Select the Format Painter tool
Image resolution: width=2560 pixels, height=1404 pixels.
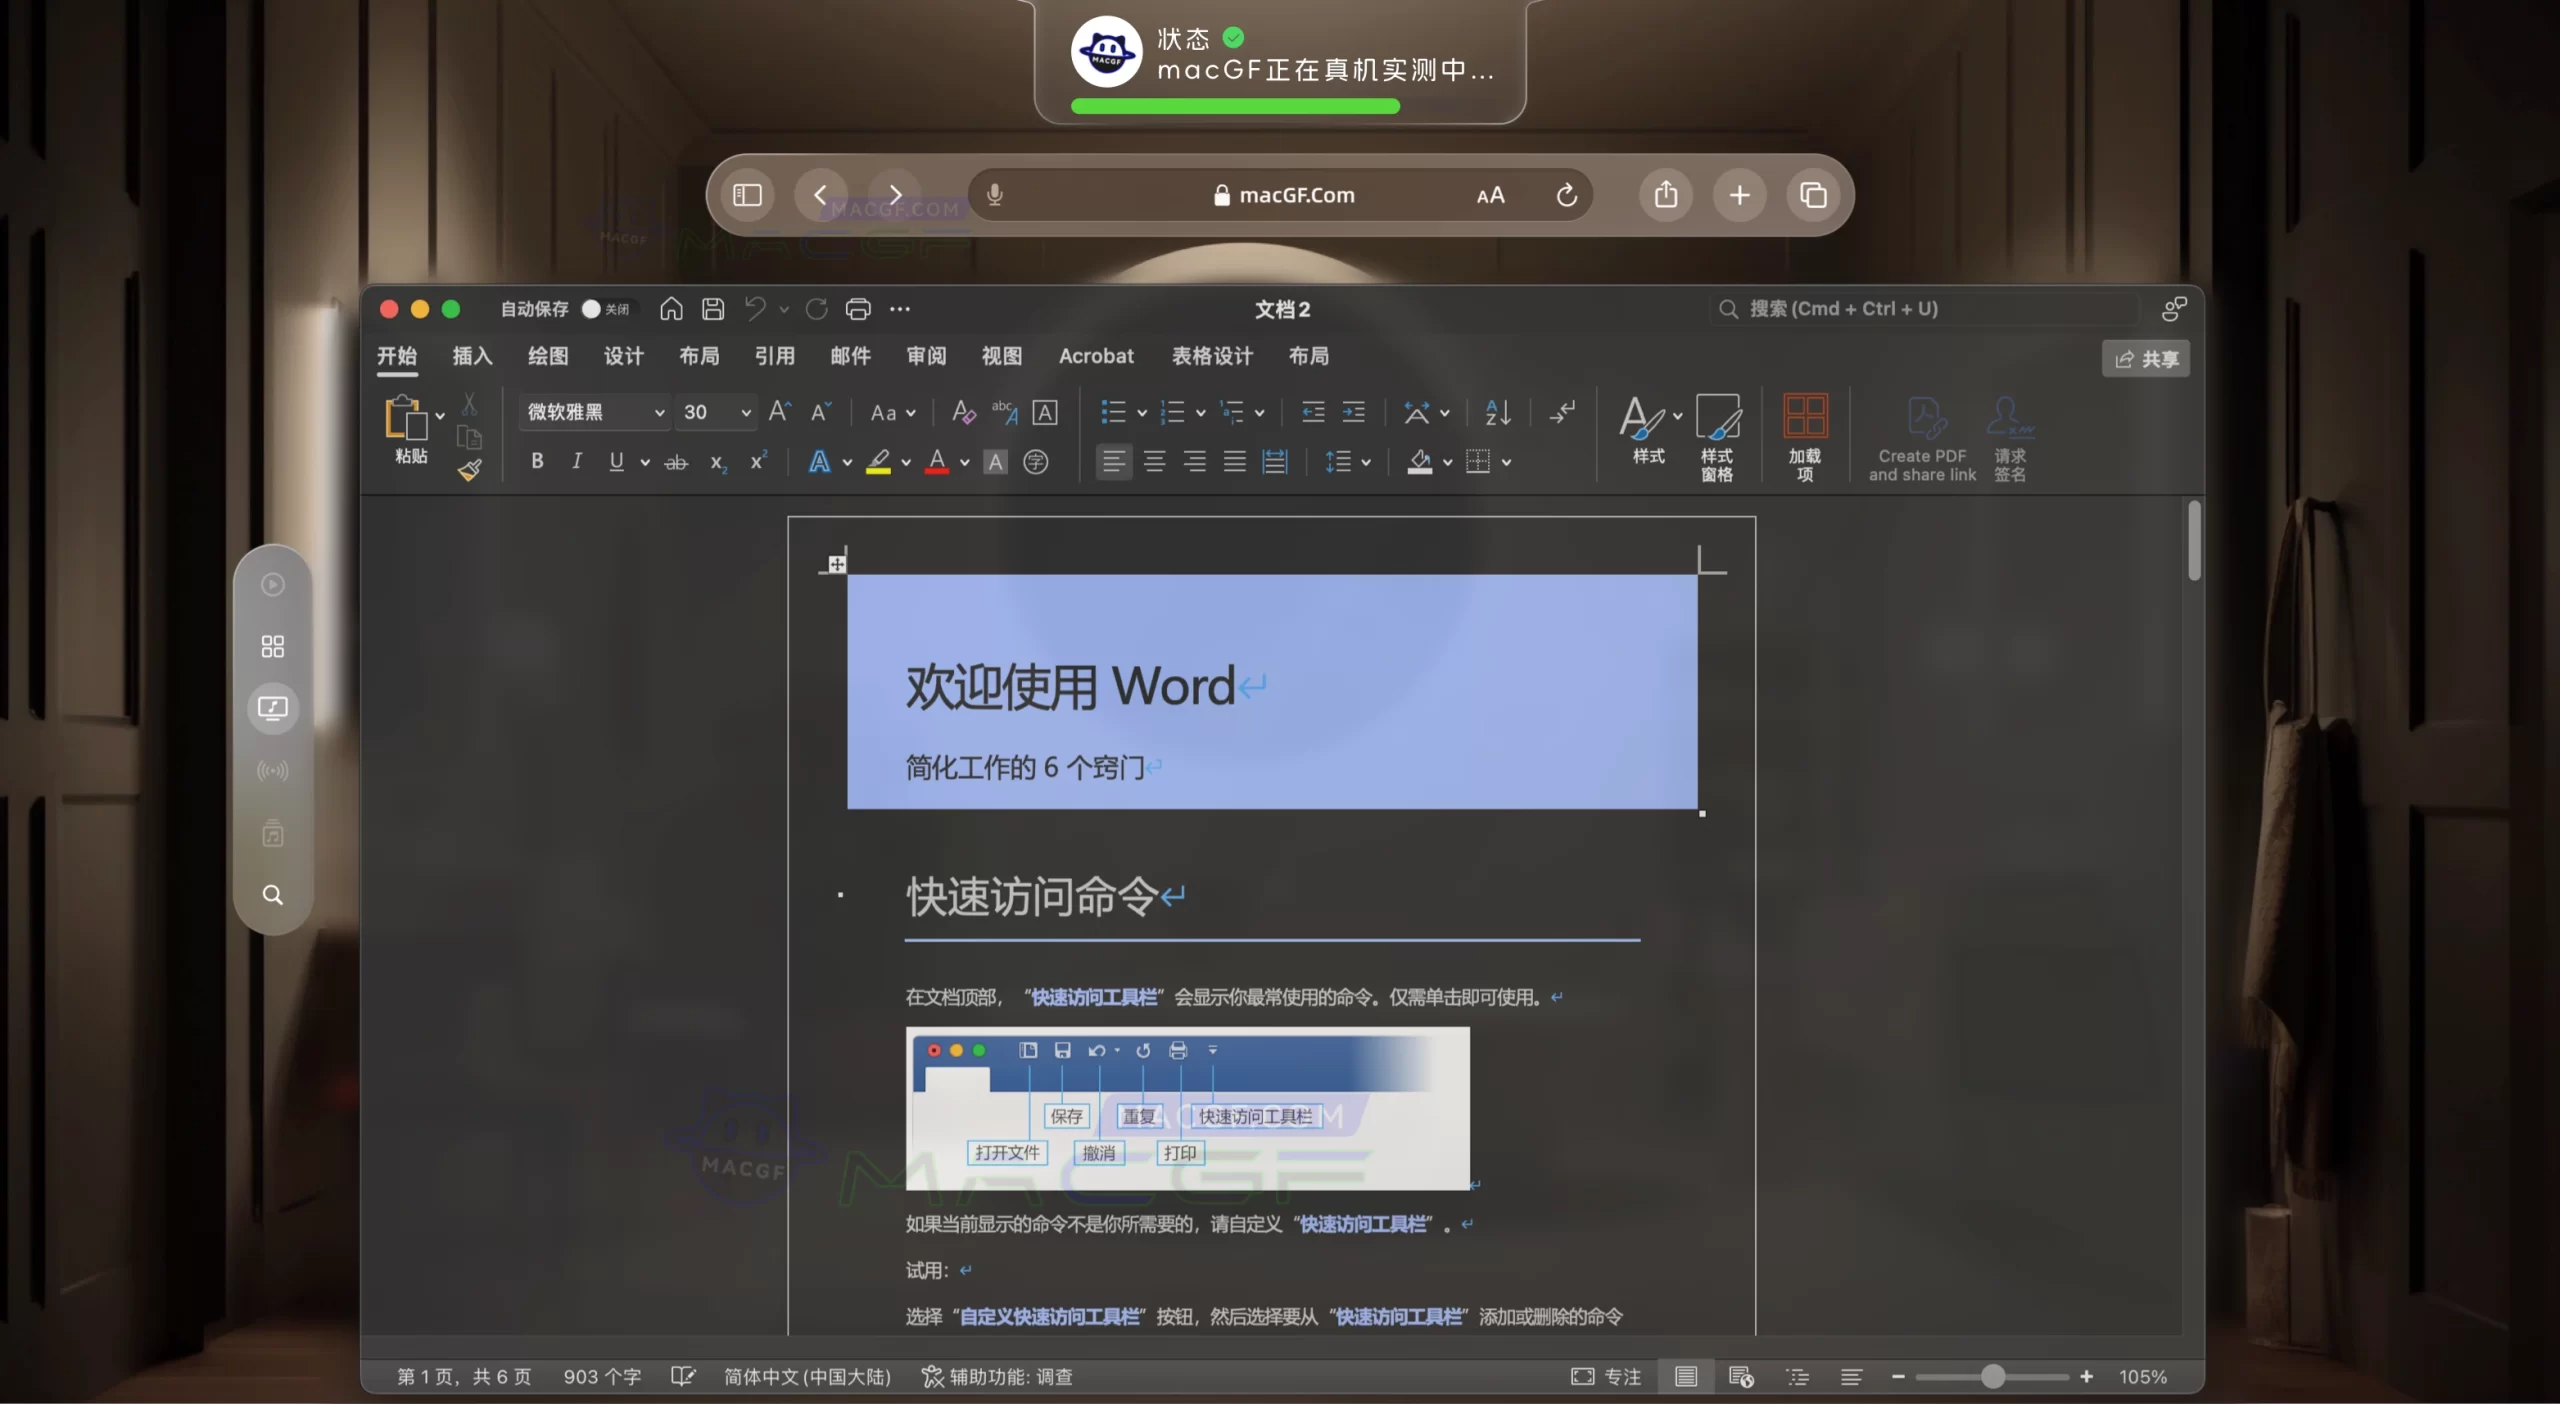tap(469, 471)
